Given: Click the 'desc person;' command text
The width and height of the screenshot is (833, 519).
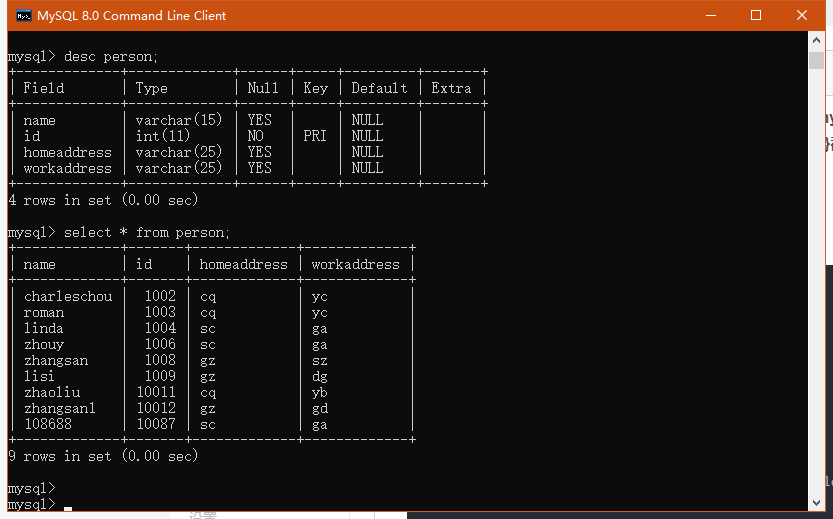Looking at the screenshot, I should click(x=110, y=56).
